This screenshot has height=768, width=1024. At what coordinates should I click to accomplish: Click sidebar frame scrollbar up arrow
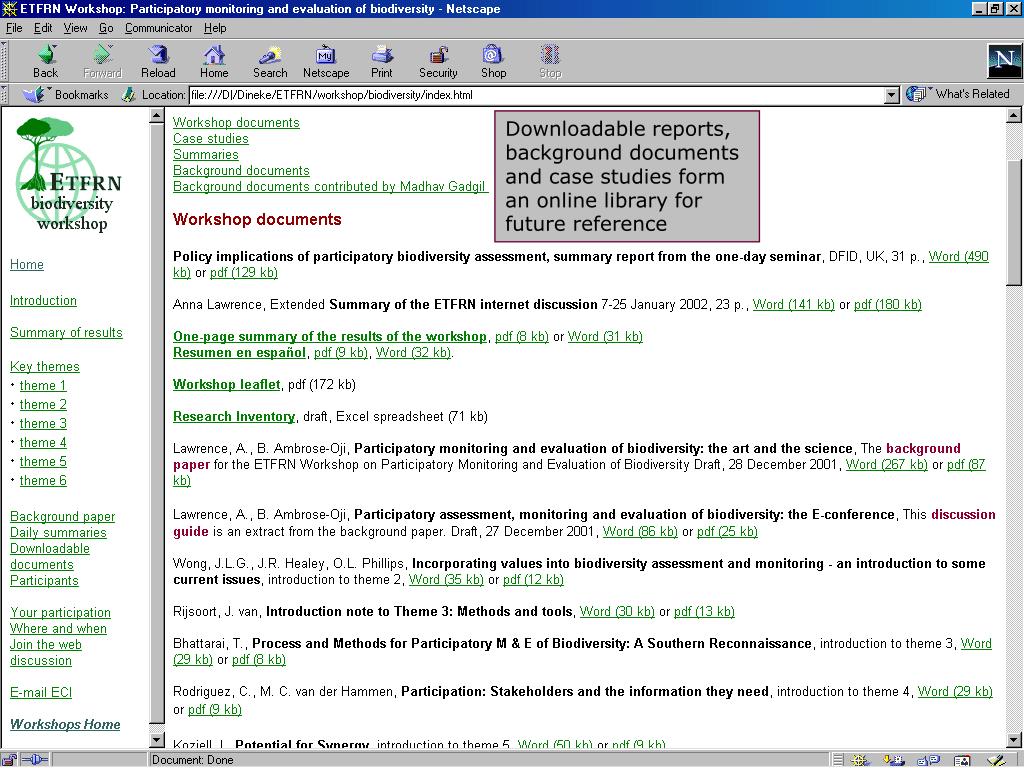pyautogui.click(x=157, y=116)
